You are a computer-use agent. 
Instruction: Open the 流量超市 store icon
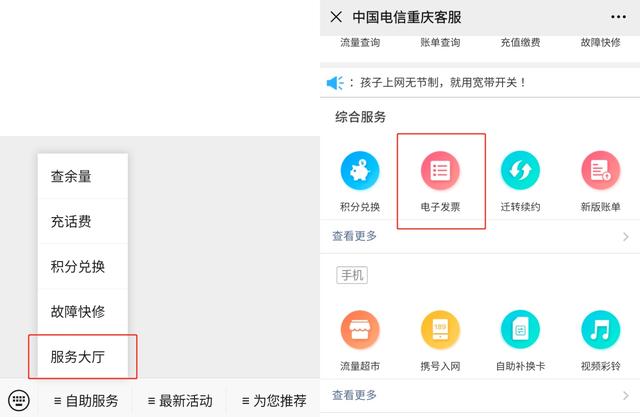tap(360, 330)
